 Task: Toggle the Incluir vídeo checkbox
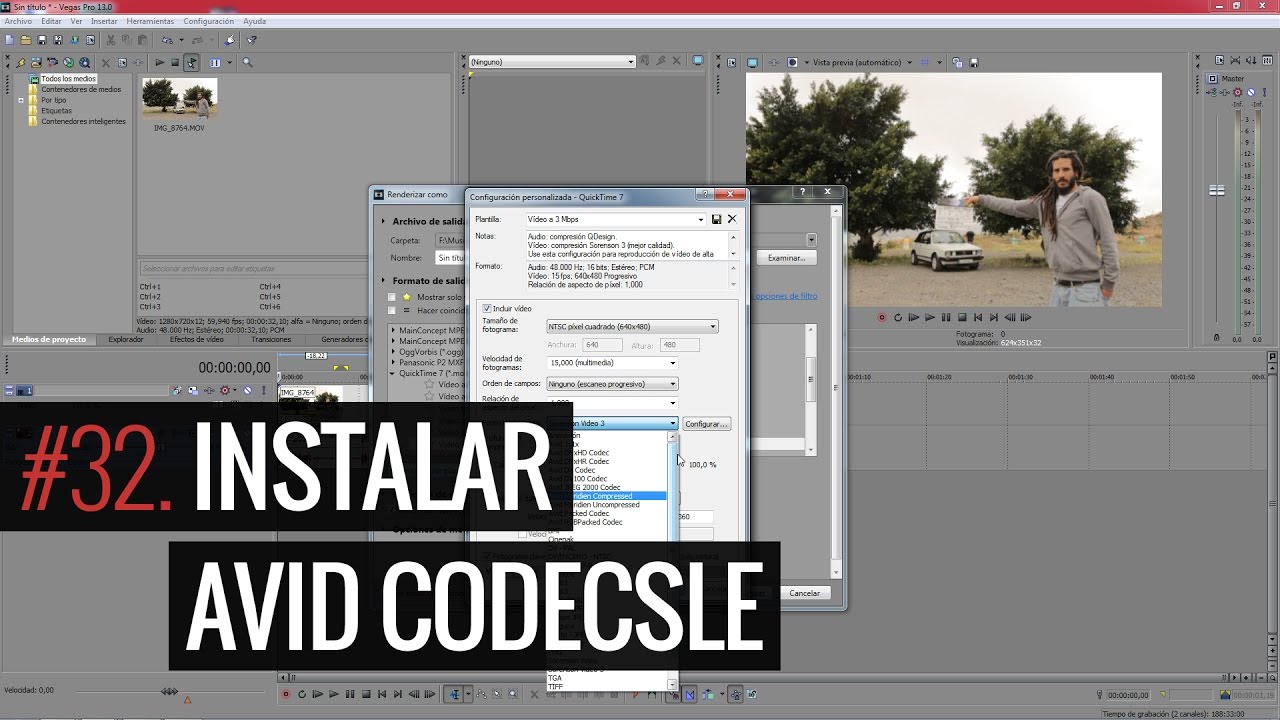(x=487, y=309)
